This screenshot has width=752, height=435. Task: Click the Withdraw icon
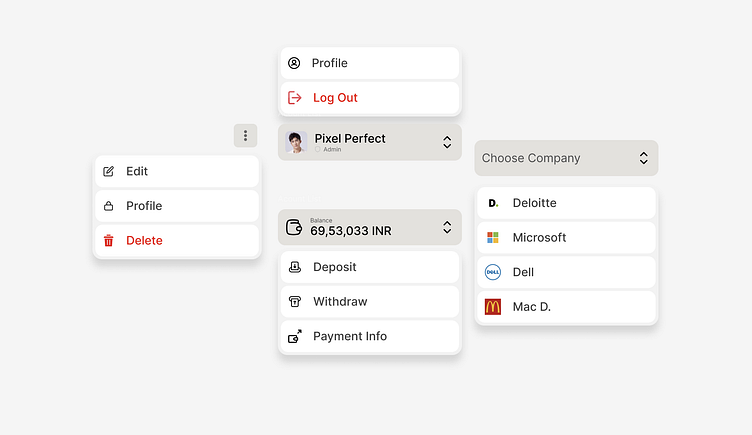point(294,302)
